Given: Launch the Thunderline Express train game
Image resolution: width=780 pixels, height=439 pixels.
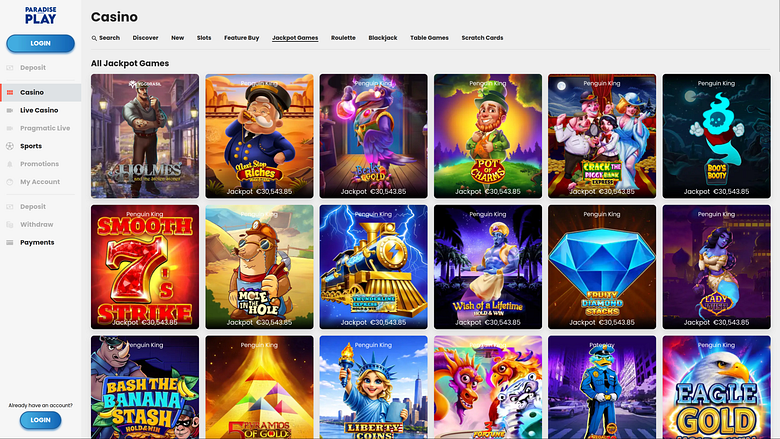Looking at the screenshot, I should pyautogui.click(x=374, y=267).
